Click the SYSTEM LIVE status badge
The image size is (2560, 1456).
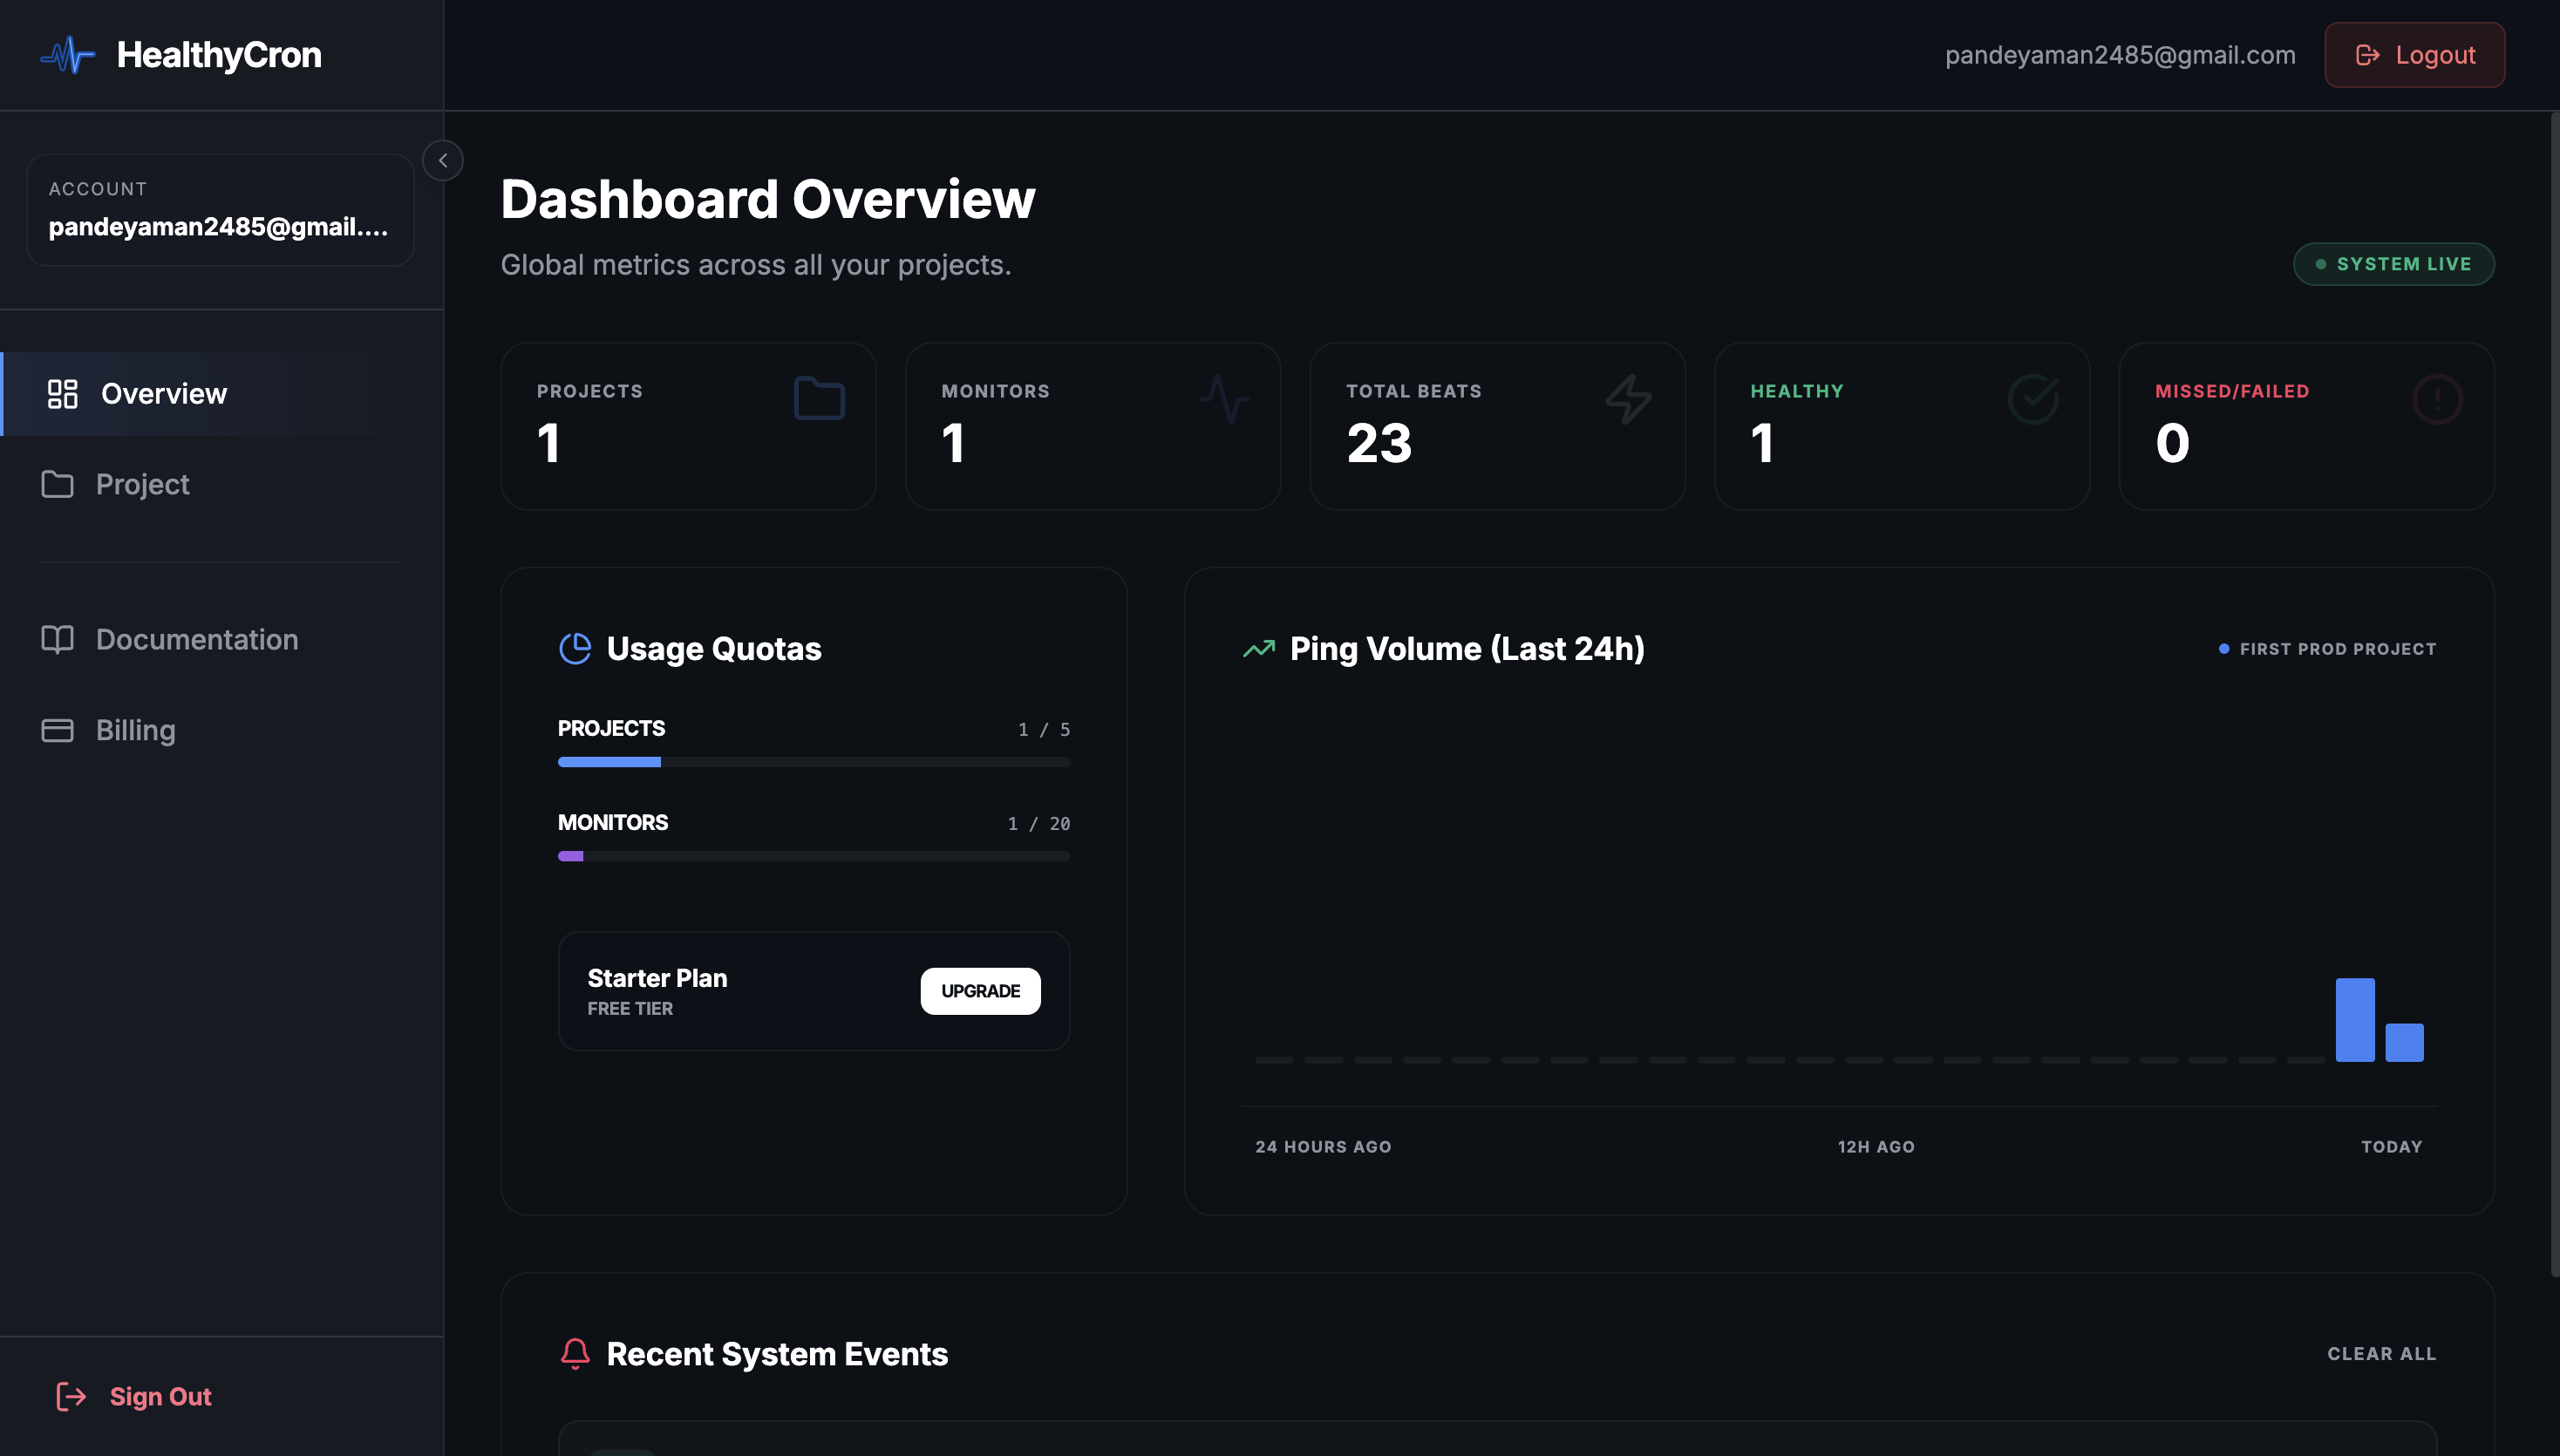[2393, 264]
